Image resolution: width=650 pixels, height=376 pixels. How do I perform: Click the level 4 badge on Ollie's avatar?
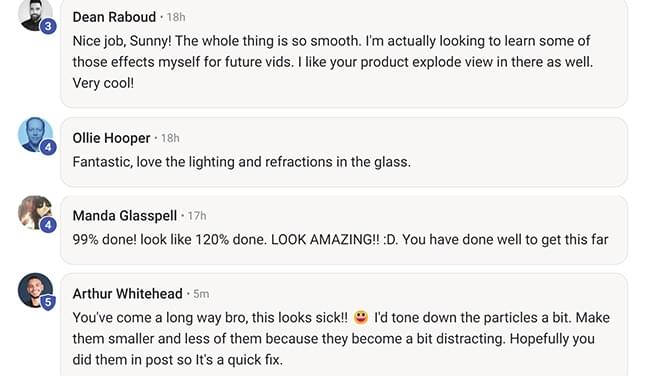click(48, 147)
